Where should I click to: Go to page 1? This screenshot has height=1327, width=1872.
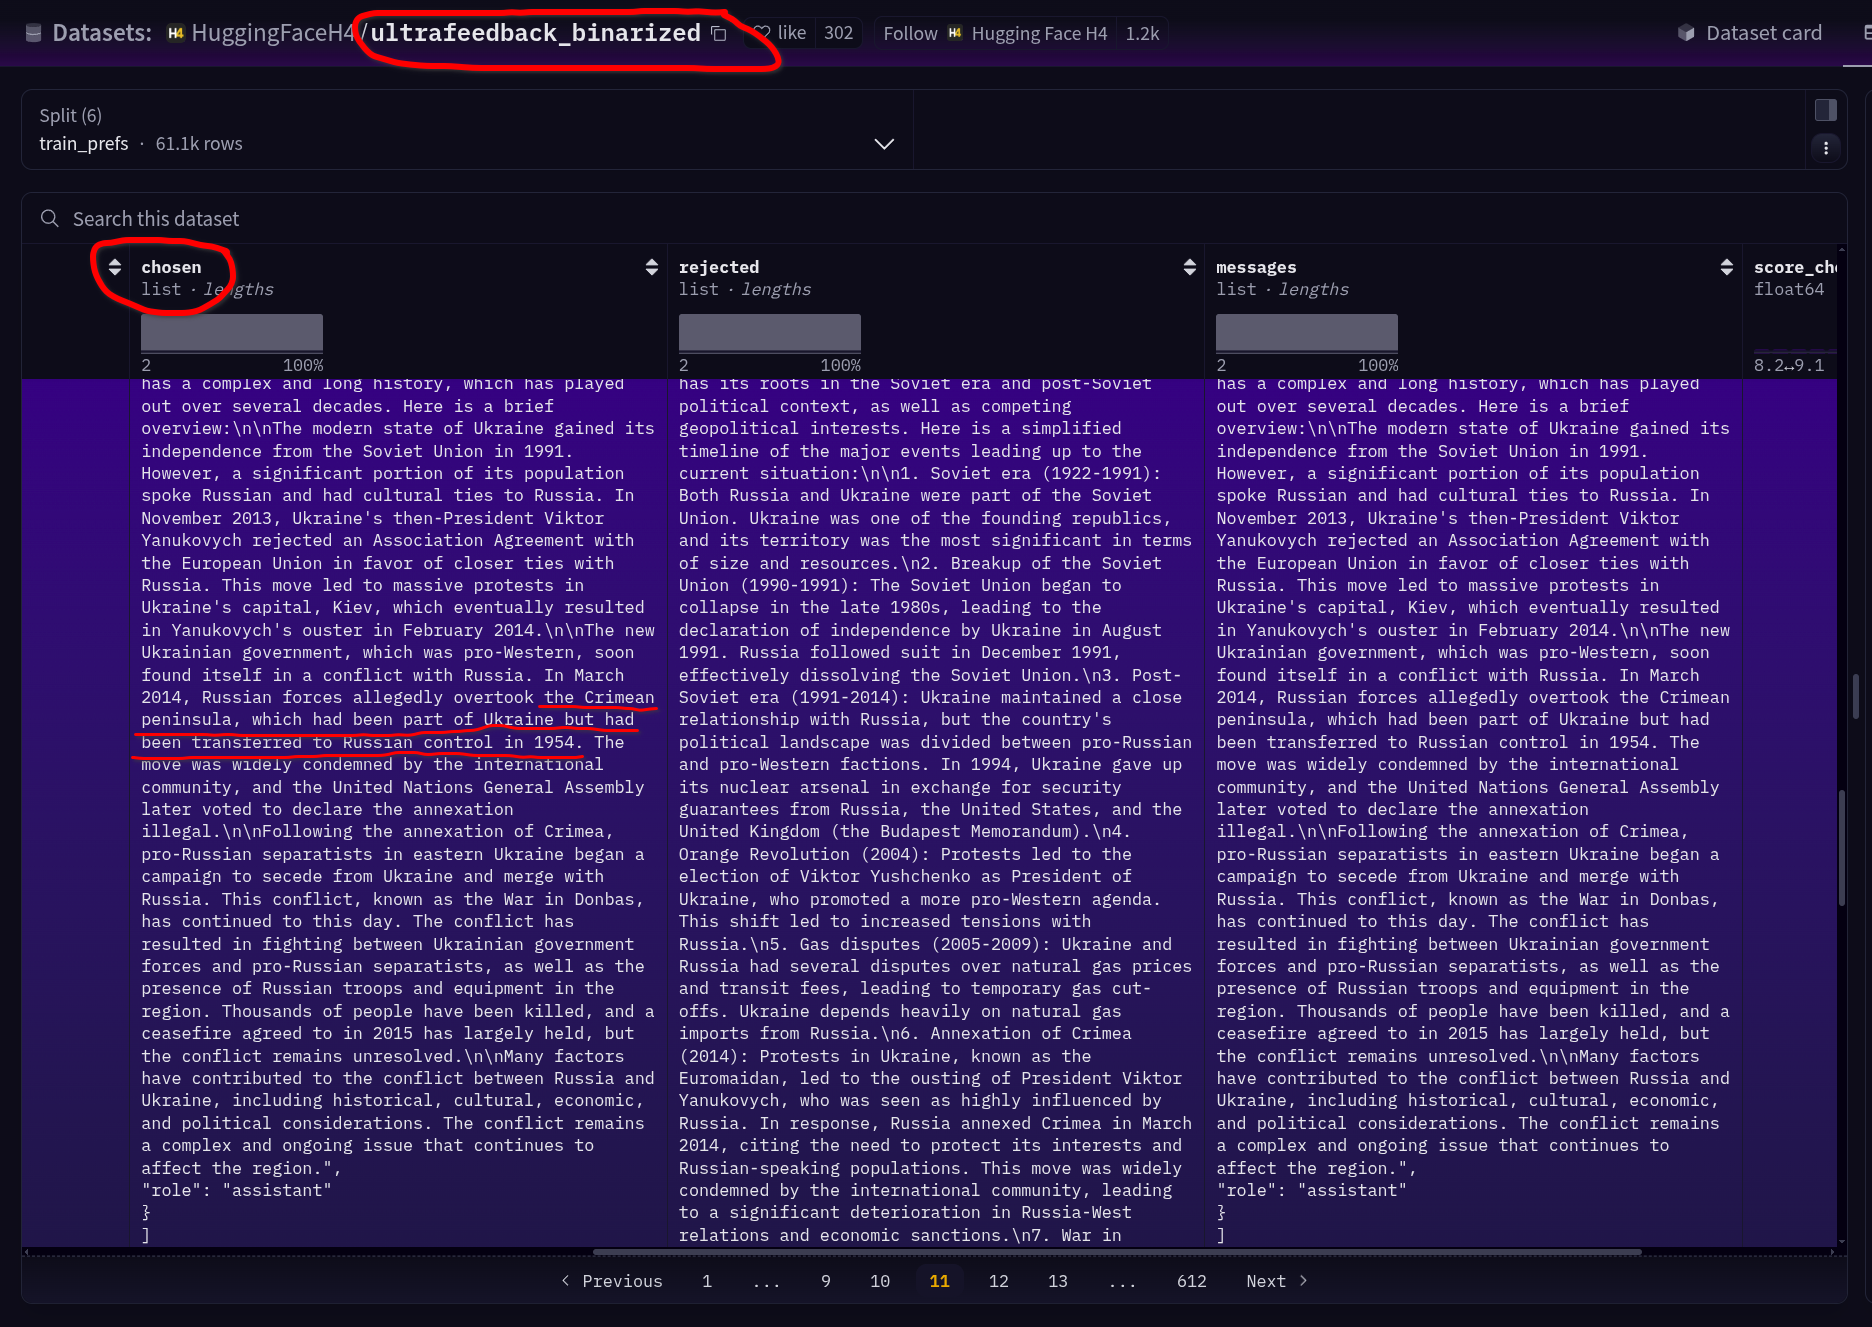click(x=707, y=1281)
